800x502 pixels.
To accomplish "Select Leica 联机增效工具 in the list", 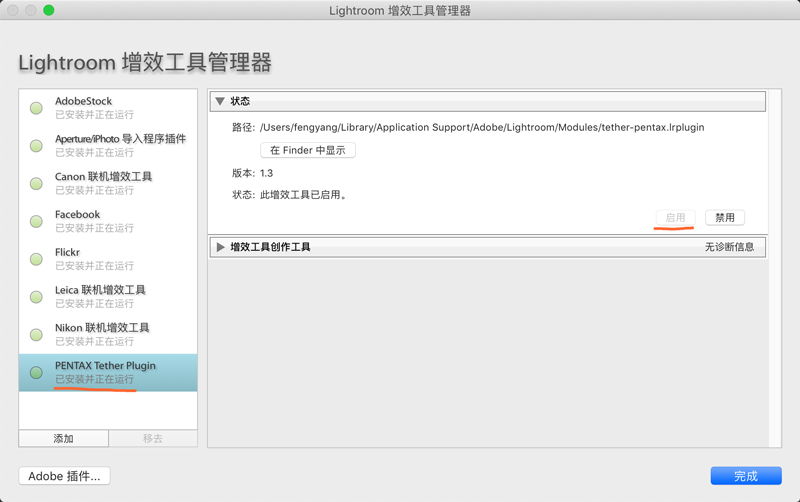I will click(108, 296).
